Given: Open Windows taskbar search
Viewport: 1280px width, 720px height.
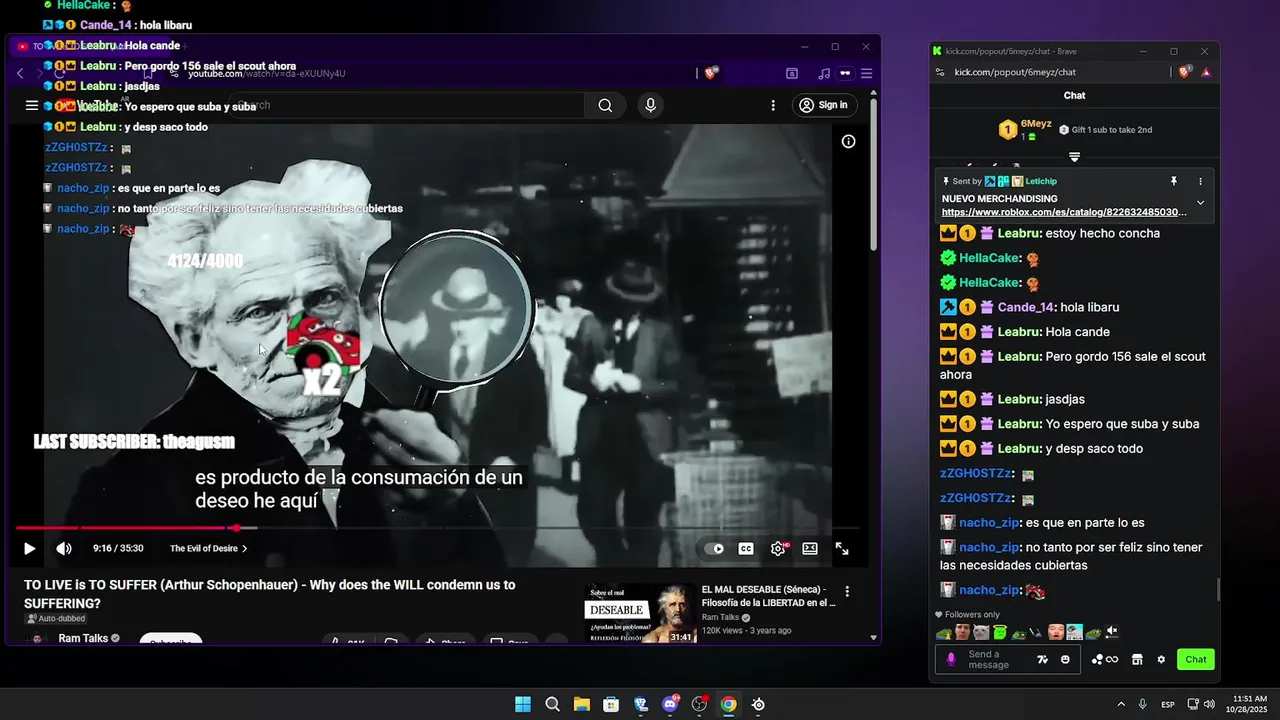Looking at the screenshot, I should coord(552,704).
